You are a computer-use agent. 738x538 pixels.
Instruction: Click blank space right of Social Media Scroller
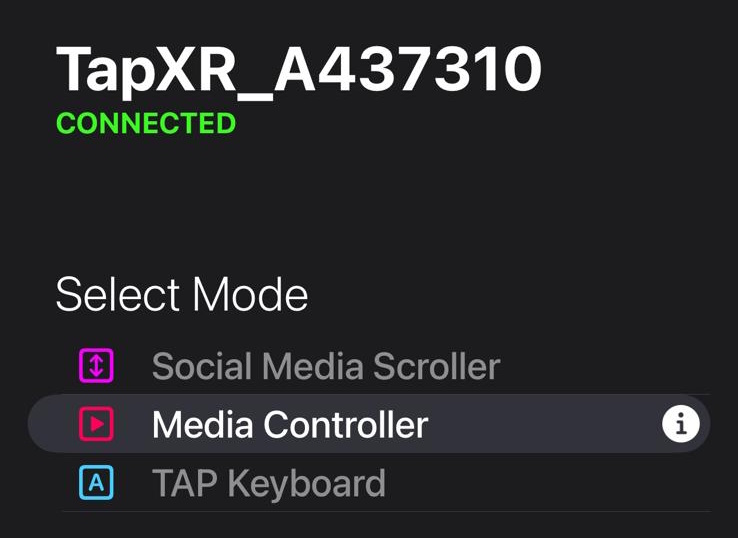coord(605,366)
